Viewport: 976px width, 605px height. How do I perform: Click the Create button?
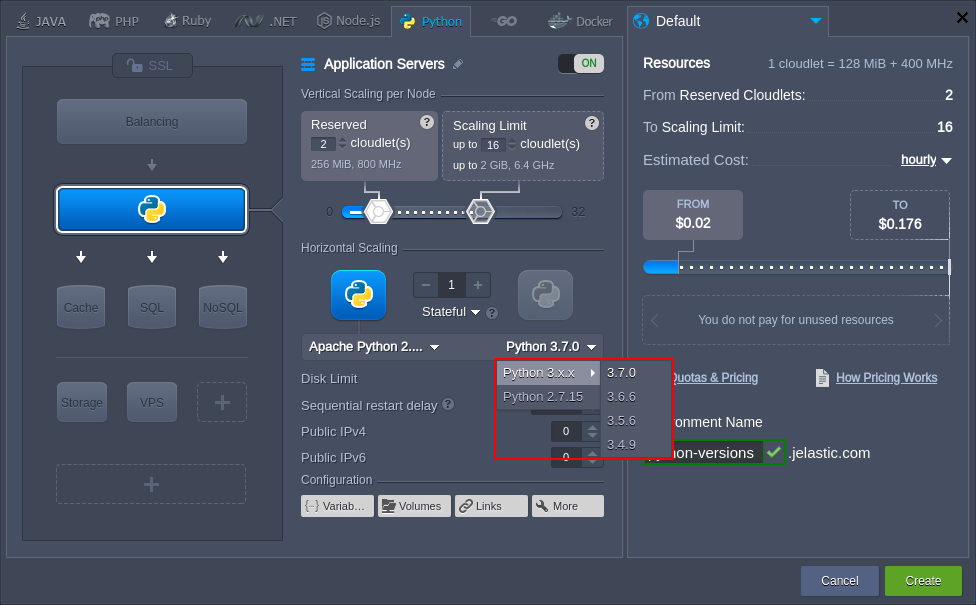[922, 581]
